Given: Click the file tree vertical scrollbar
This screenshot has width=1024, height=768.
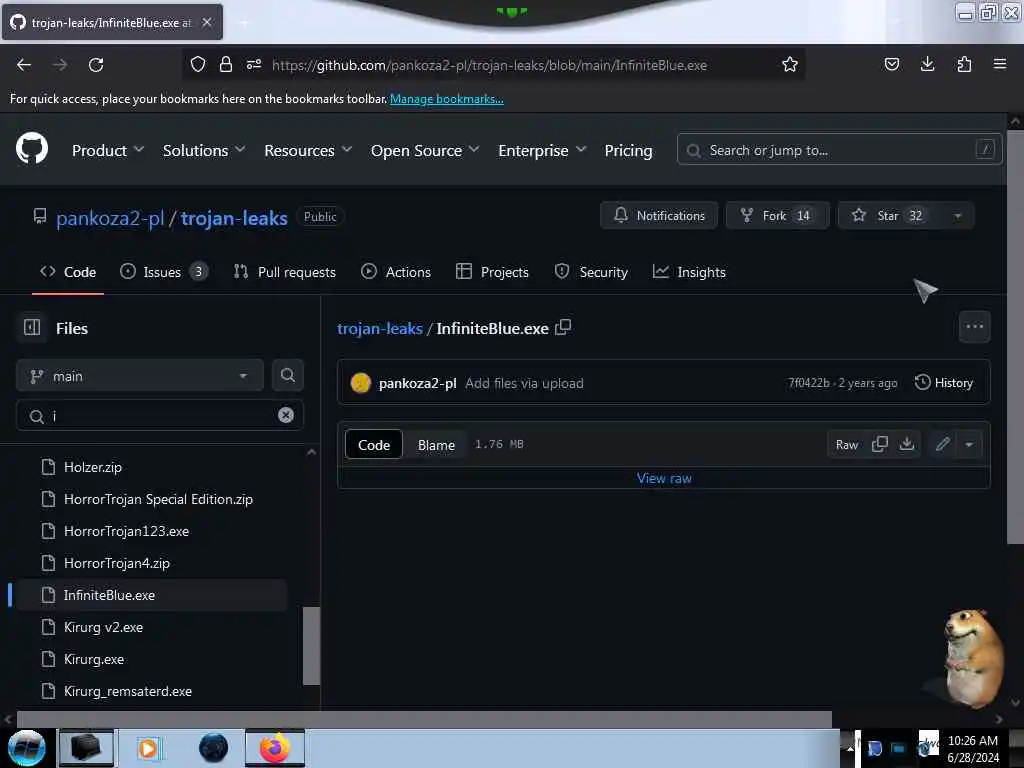Looking at the screenshot, I should pyautogui.click(x=312, y=645).
